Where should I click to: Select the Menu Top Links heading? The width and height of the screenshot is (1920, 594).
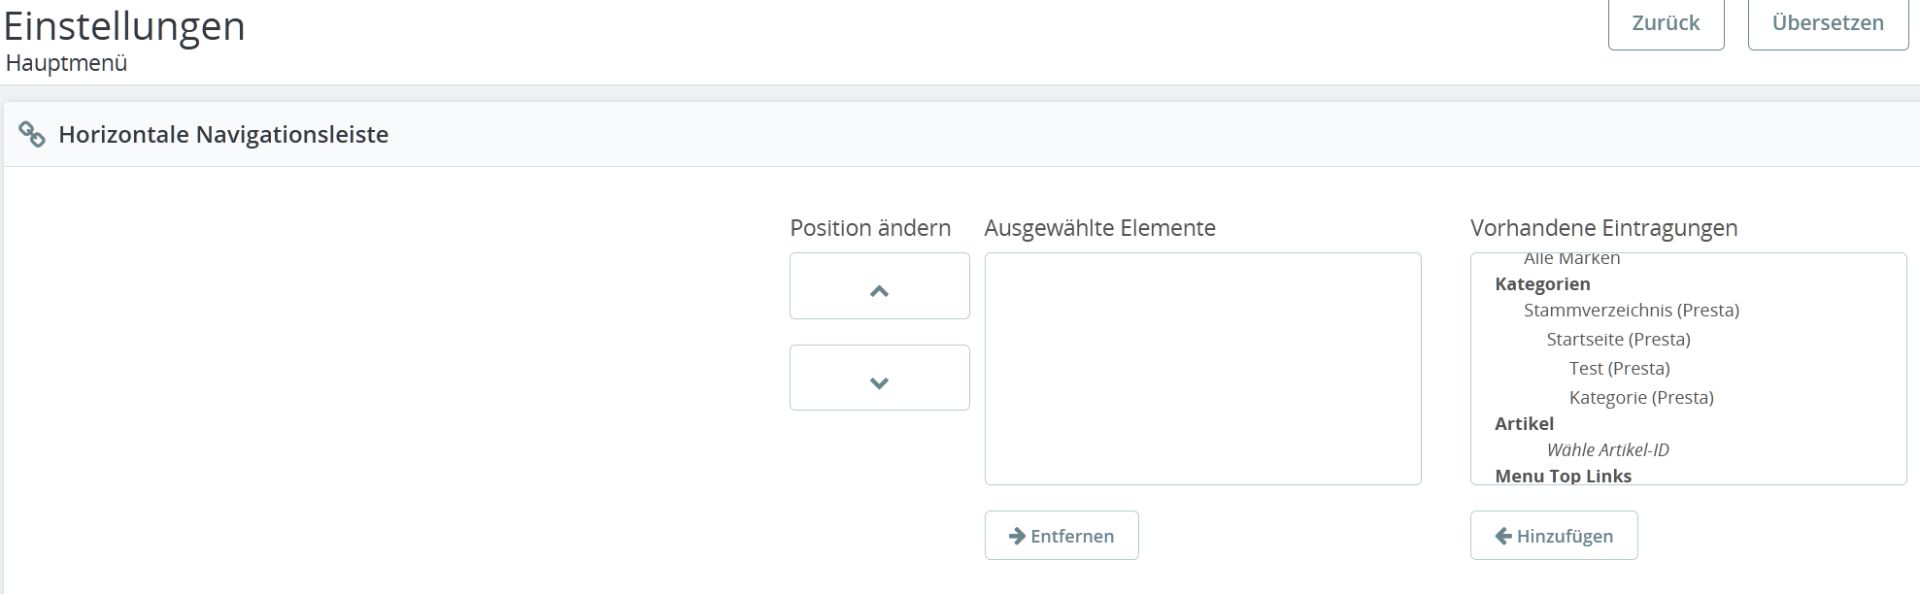pyautogui.click(x=1563, y=476)
